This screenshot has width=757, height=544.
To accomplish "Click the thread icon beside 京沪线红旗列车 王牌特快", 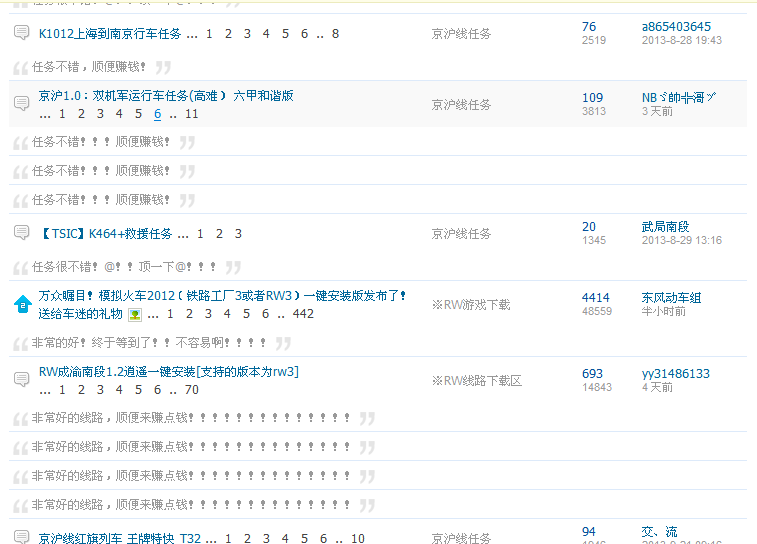I will click(21, 537).
